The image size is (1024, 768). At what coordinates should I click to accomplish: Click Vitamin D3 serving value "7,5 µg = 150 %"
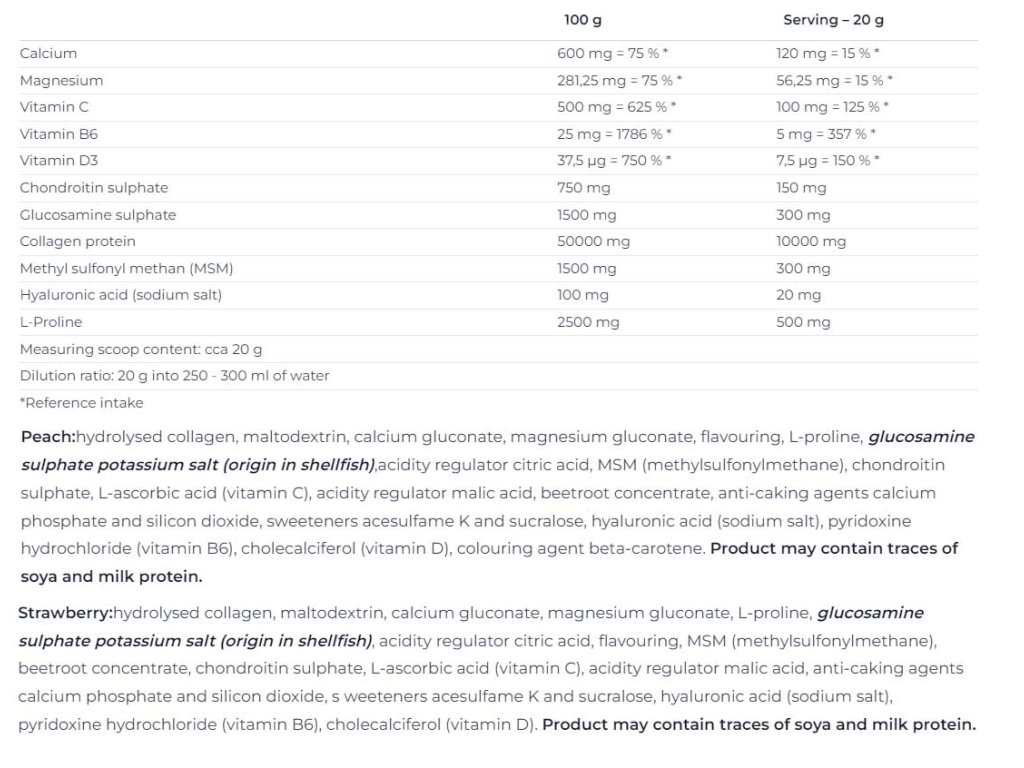[x=827, y=161]
